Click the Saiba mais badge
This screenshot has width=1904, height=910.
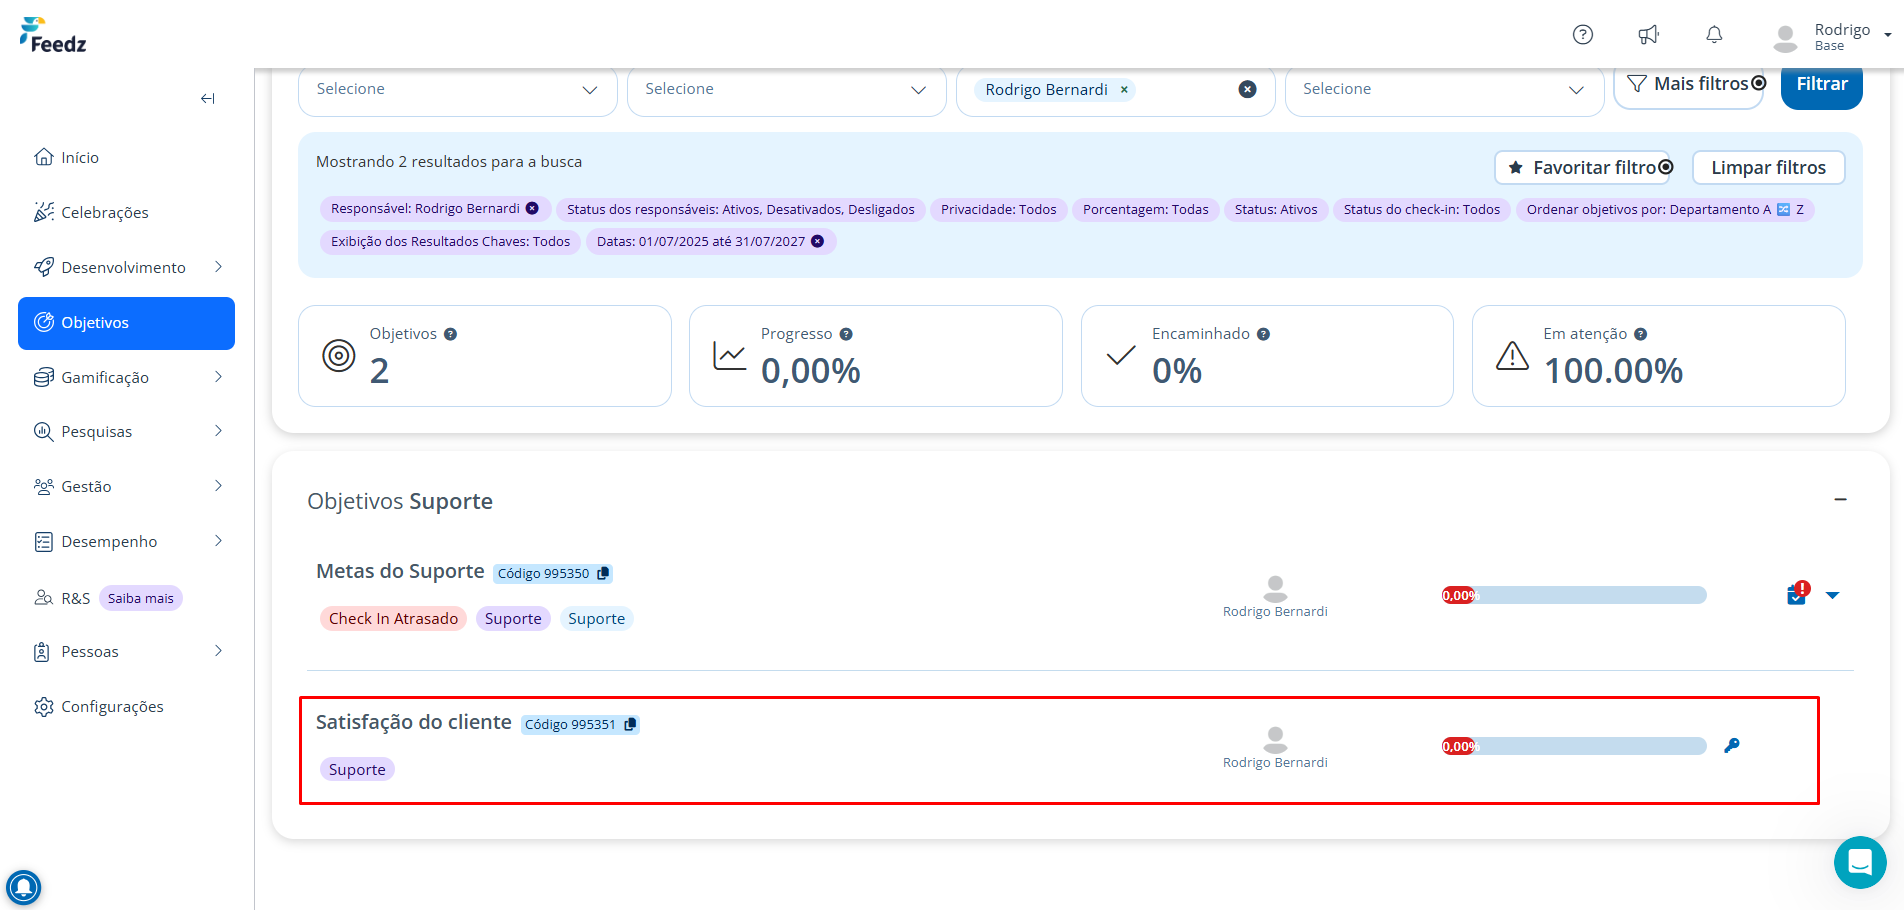tap(141, 598)
